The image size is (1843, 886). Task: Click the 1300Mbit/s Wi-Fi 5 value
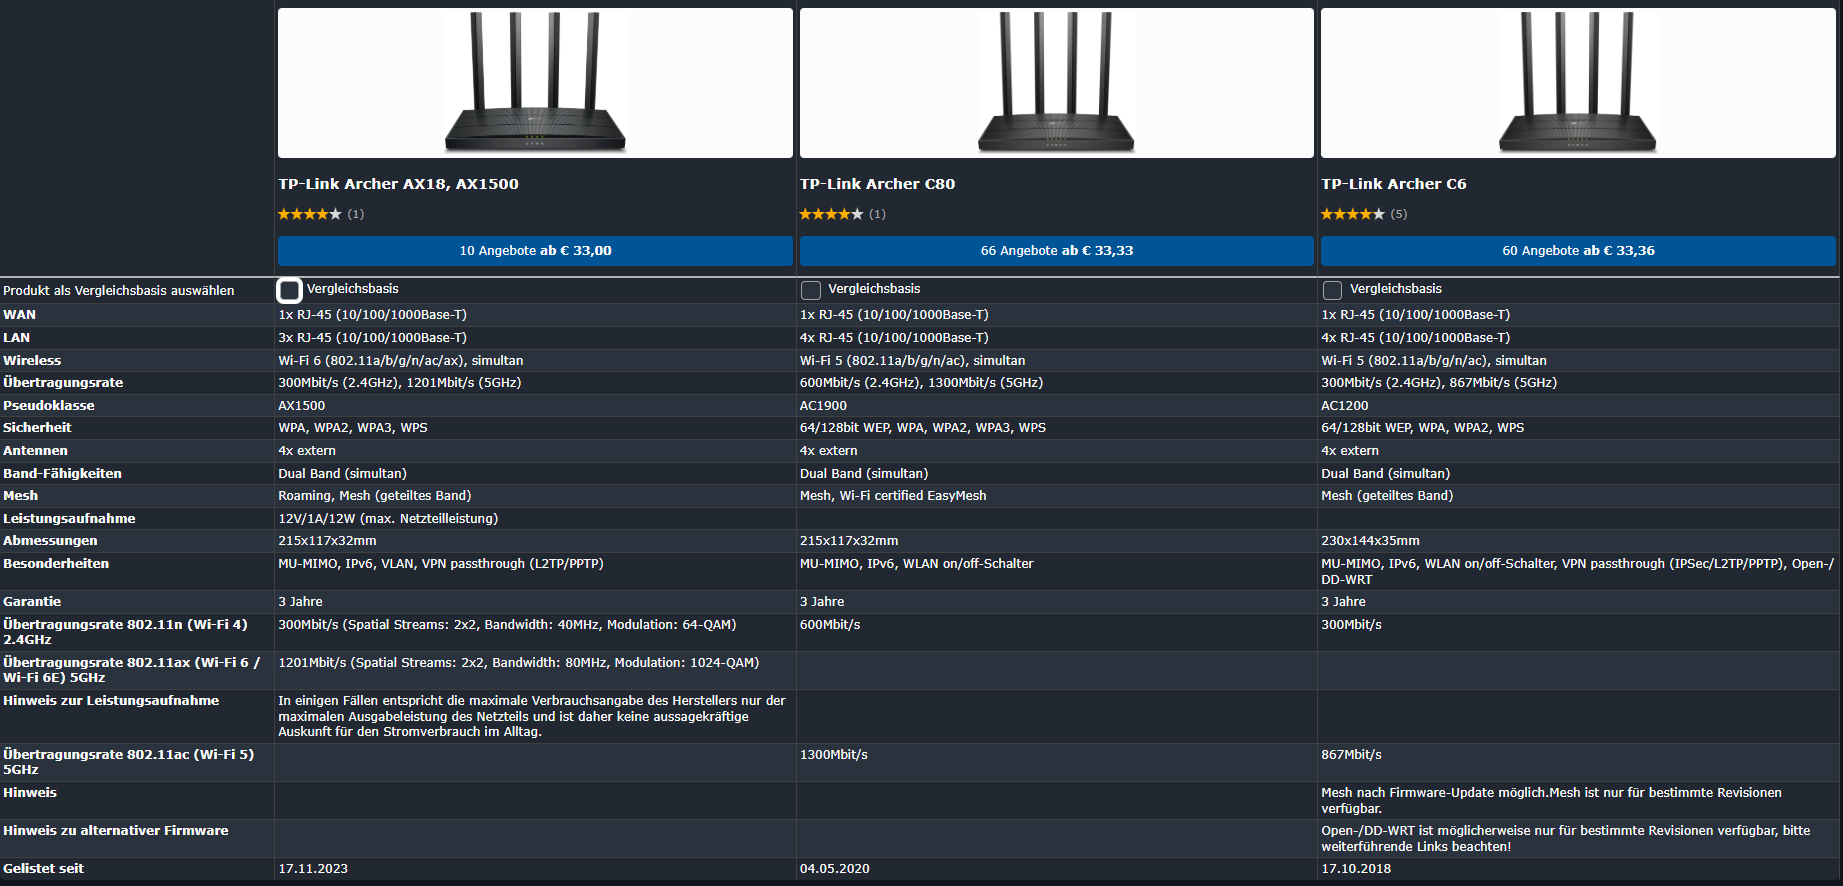(833, 755)
